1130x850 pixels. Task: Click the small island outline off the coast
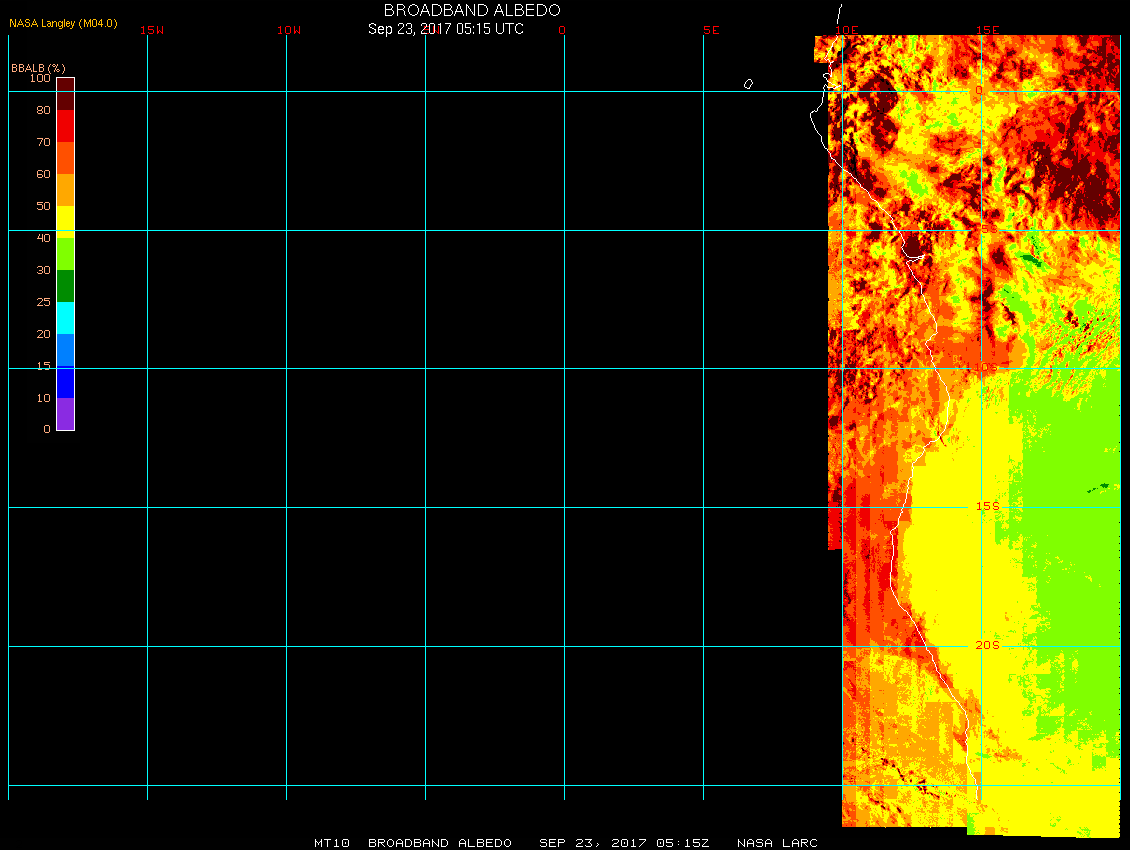748,84
